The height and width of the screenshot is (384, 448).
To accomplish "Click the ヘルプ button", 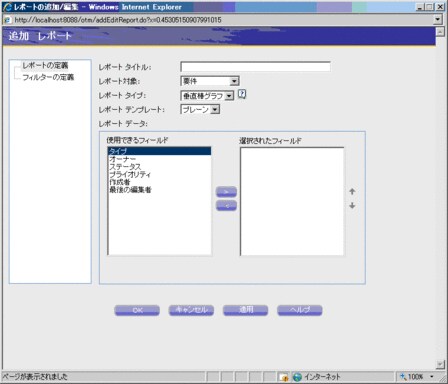I will pos(300,310).
